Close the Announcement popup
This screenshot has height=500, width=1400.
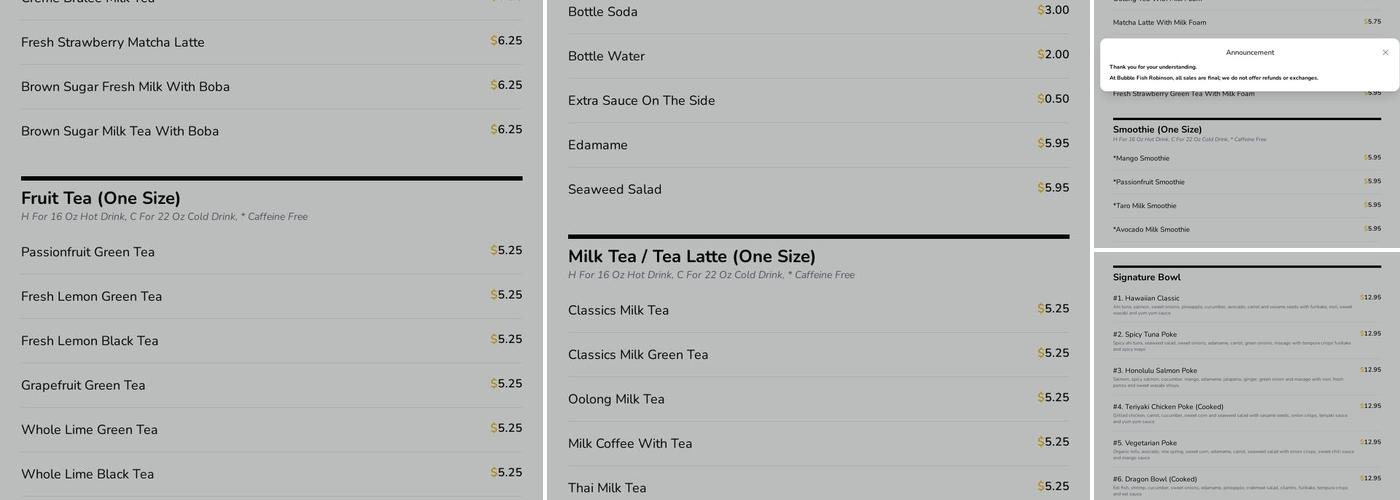point(1385,52)
